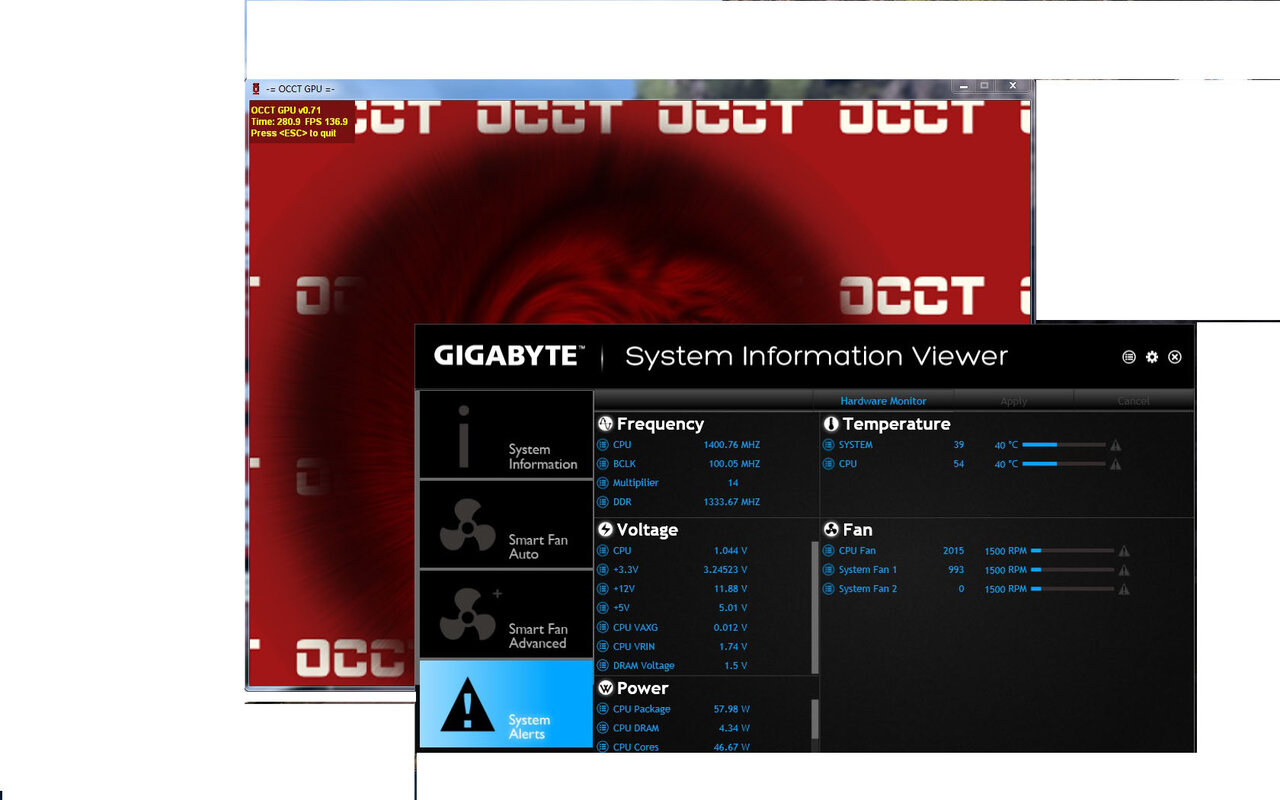Click the list icon beside System Fan 2

(829, 589)
